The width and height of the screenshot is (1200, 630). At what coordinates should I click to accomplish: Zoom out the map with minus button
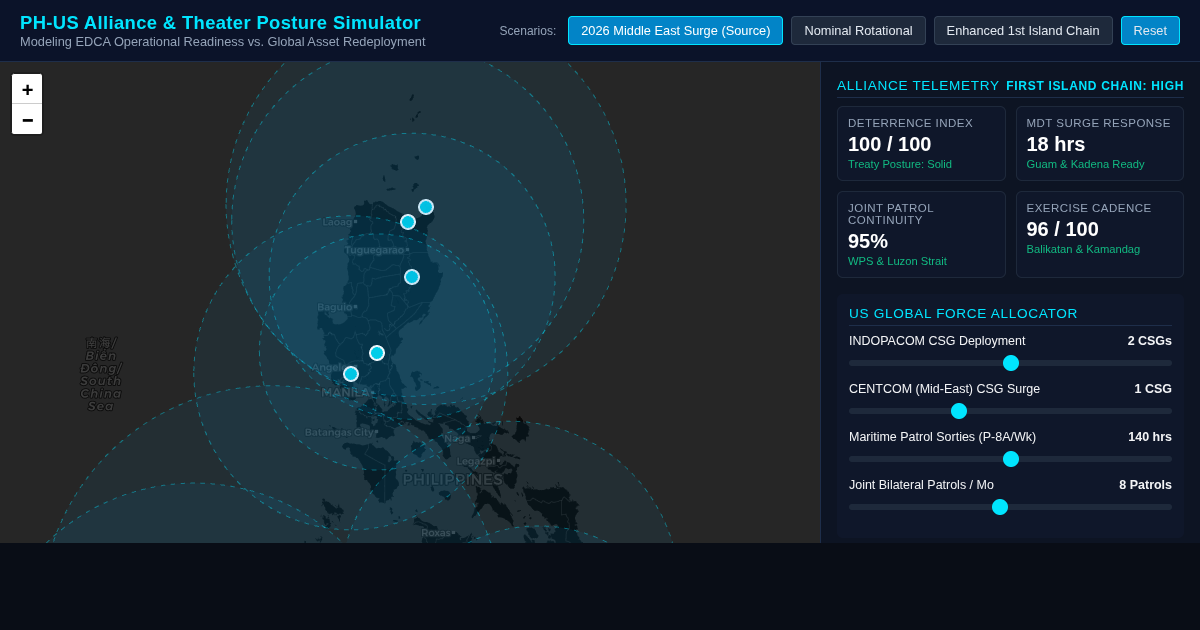pyautogui.click(x=27, y=119)
